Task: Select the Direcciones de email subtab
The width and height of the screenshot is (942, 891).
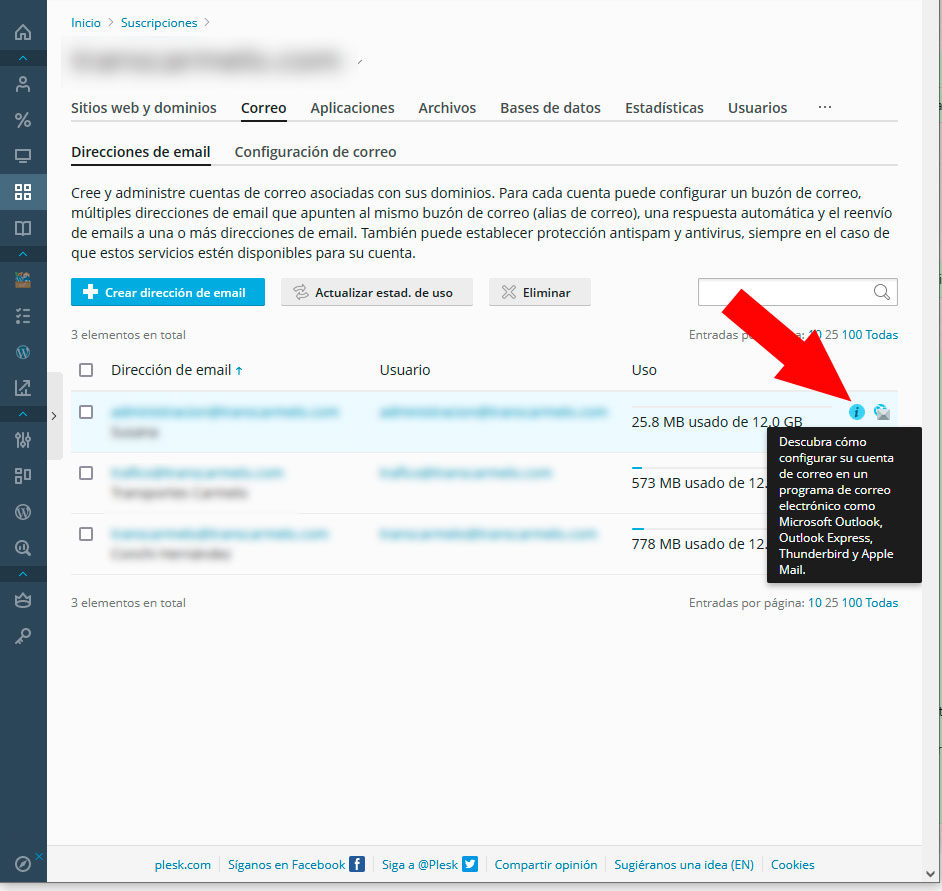Action: point(141,152)
